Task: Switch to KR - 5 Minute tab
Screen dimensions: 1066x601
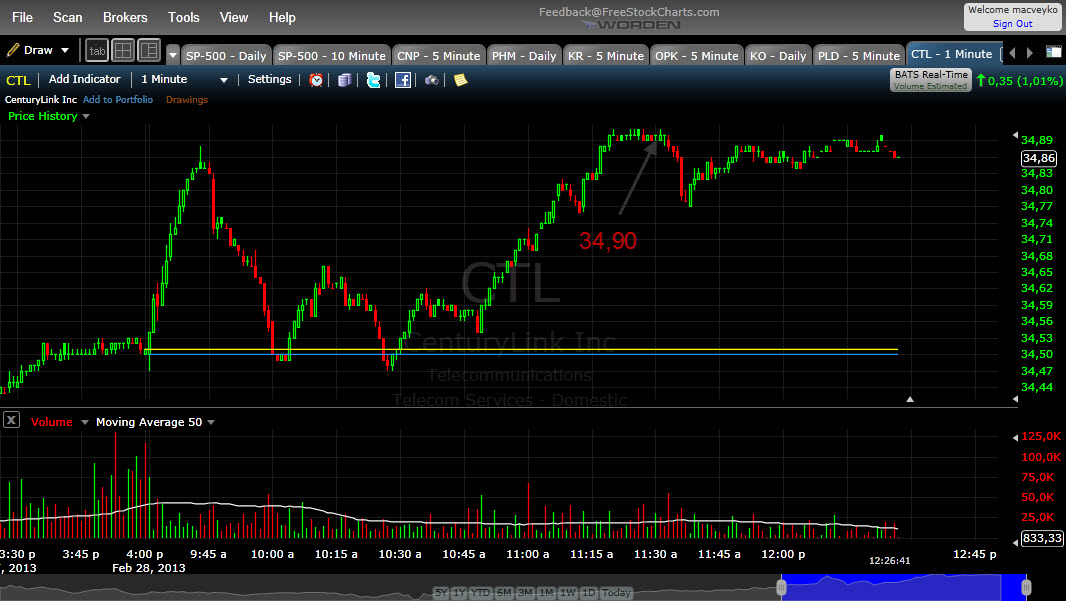Action: coord(606,56)
